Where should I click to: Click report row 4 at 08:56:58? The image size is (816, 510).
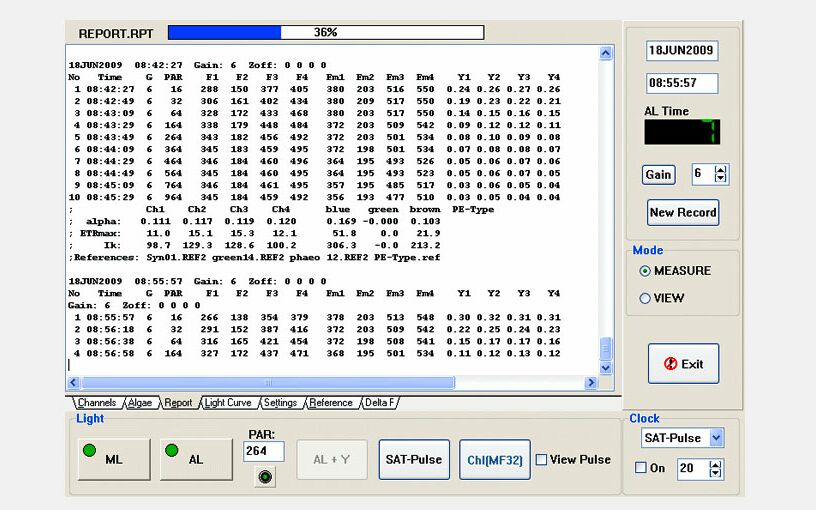pos(314,353)
